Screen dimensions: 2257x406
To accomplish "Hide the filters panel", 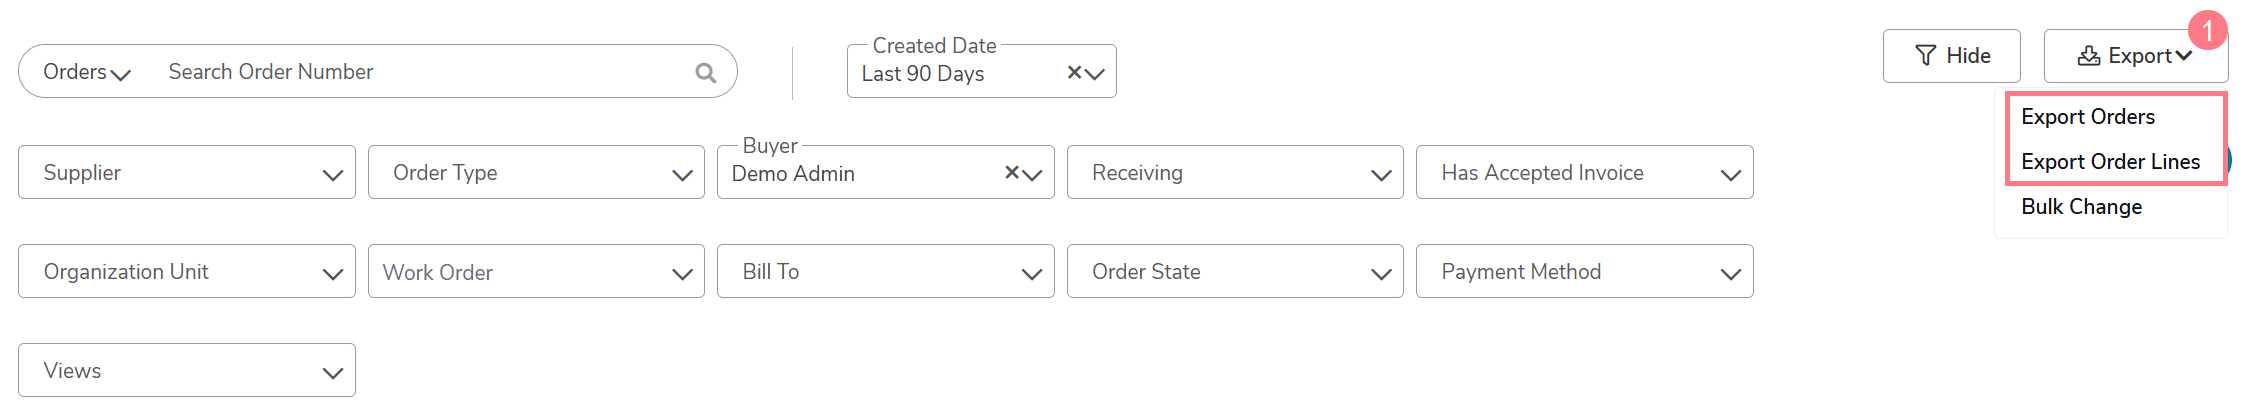I will (1951, 56).
